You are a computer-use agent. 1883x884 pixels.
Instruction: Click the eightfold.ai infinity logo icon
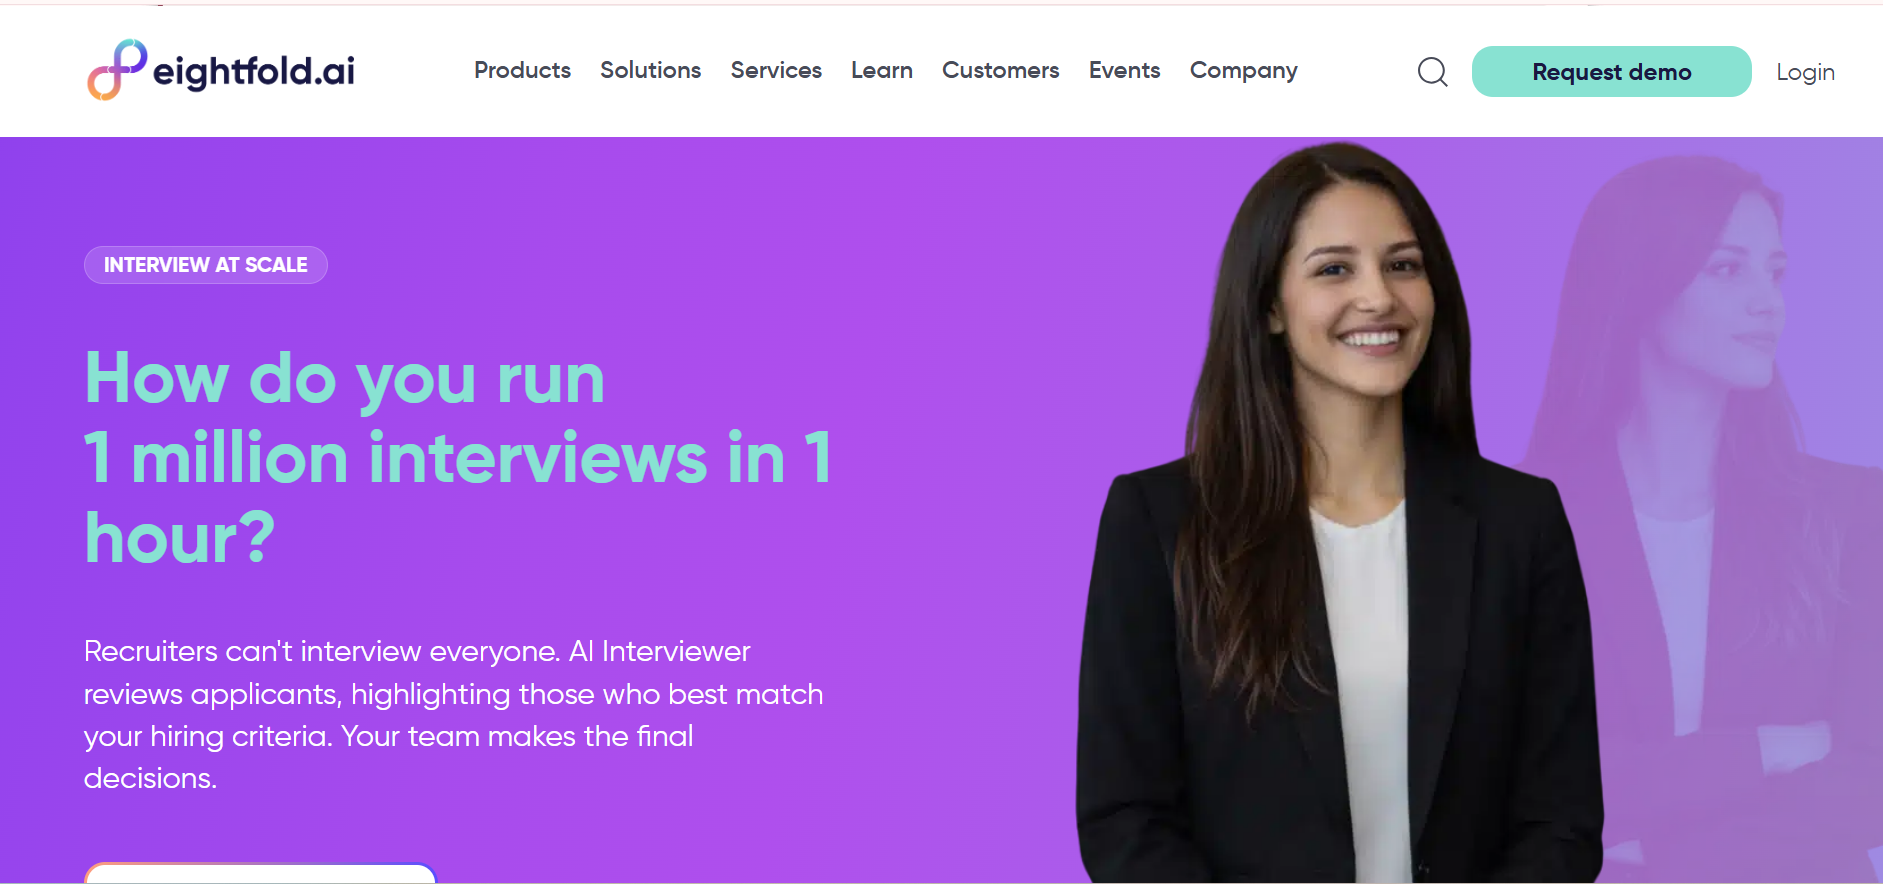click(x=117, y=70)
